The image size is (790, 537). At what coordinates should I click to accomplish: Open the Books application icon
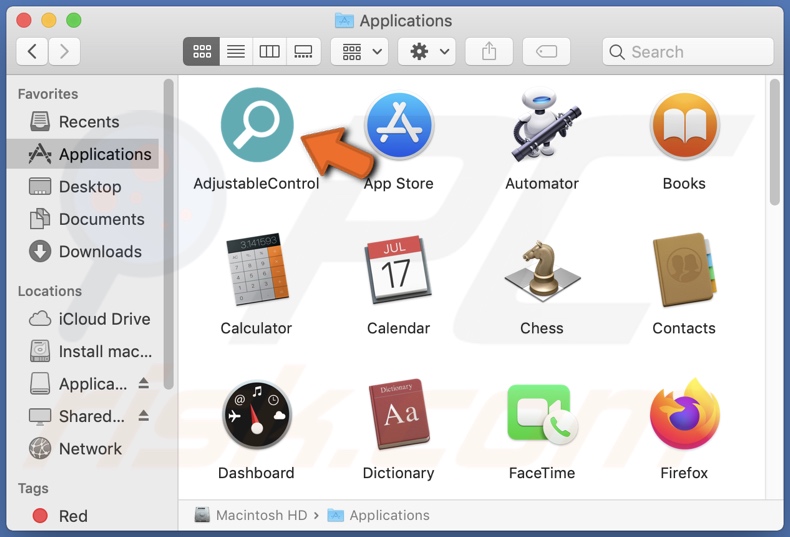[x=684, y=125]
